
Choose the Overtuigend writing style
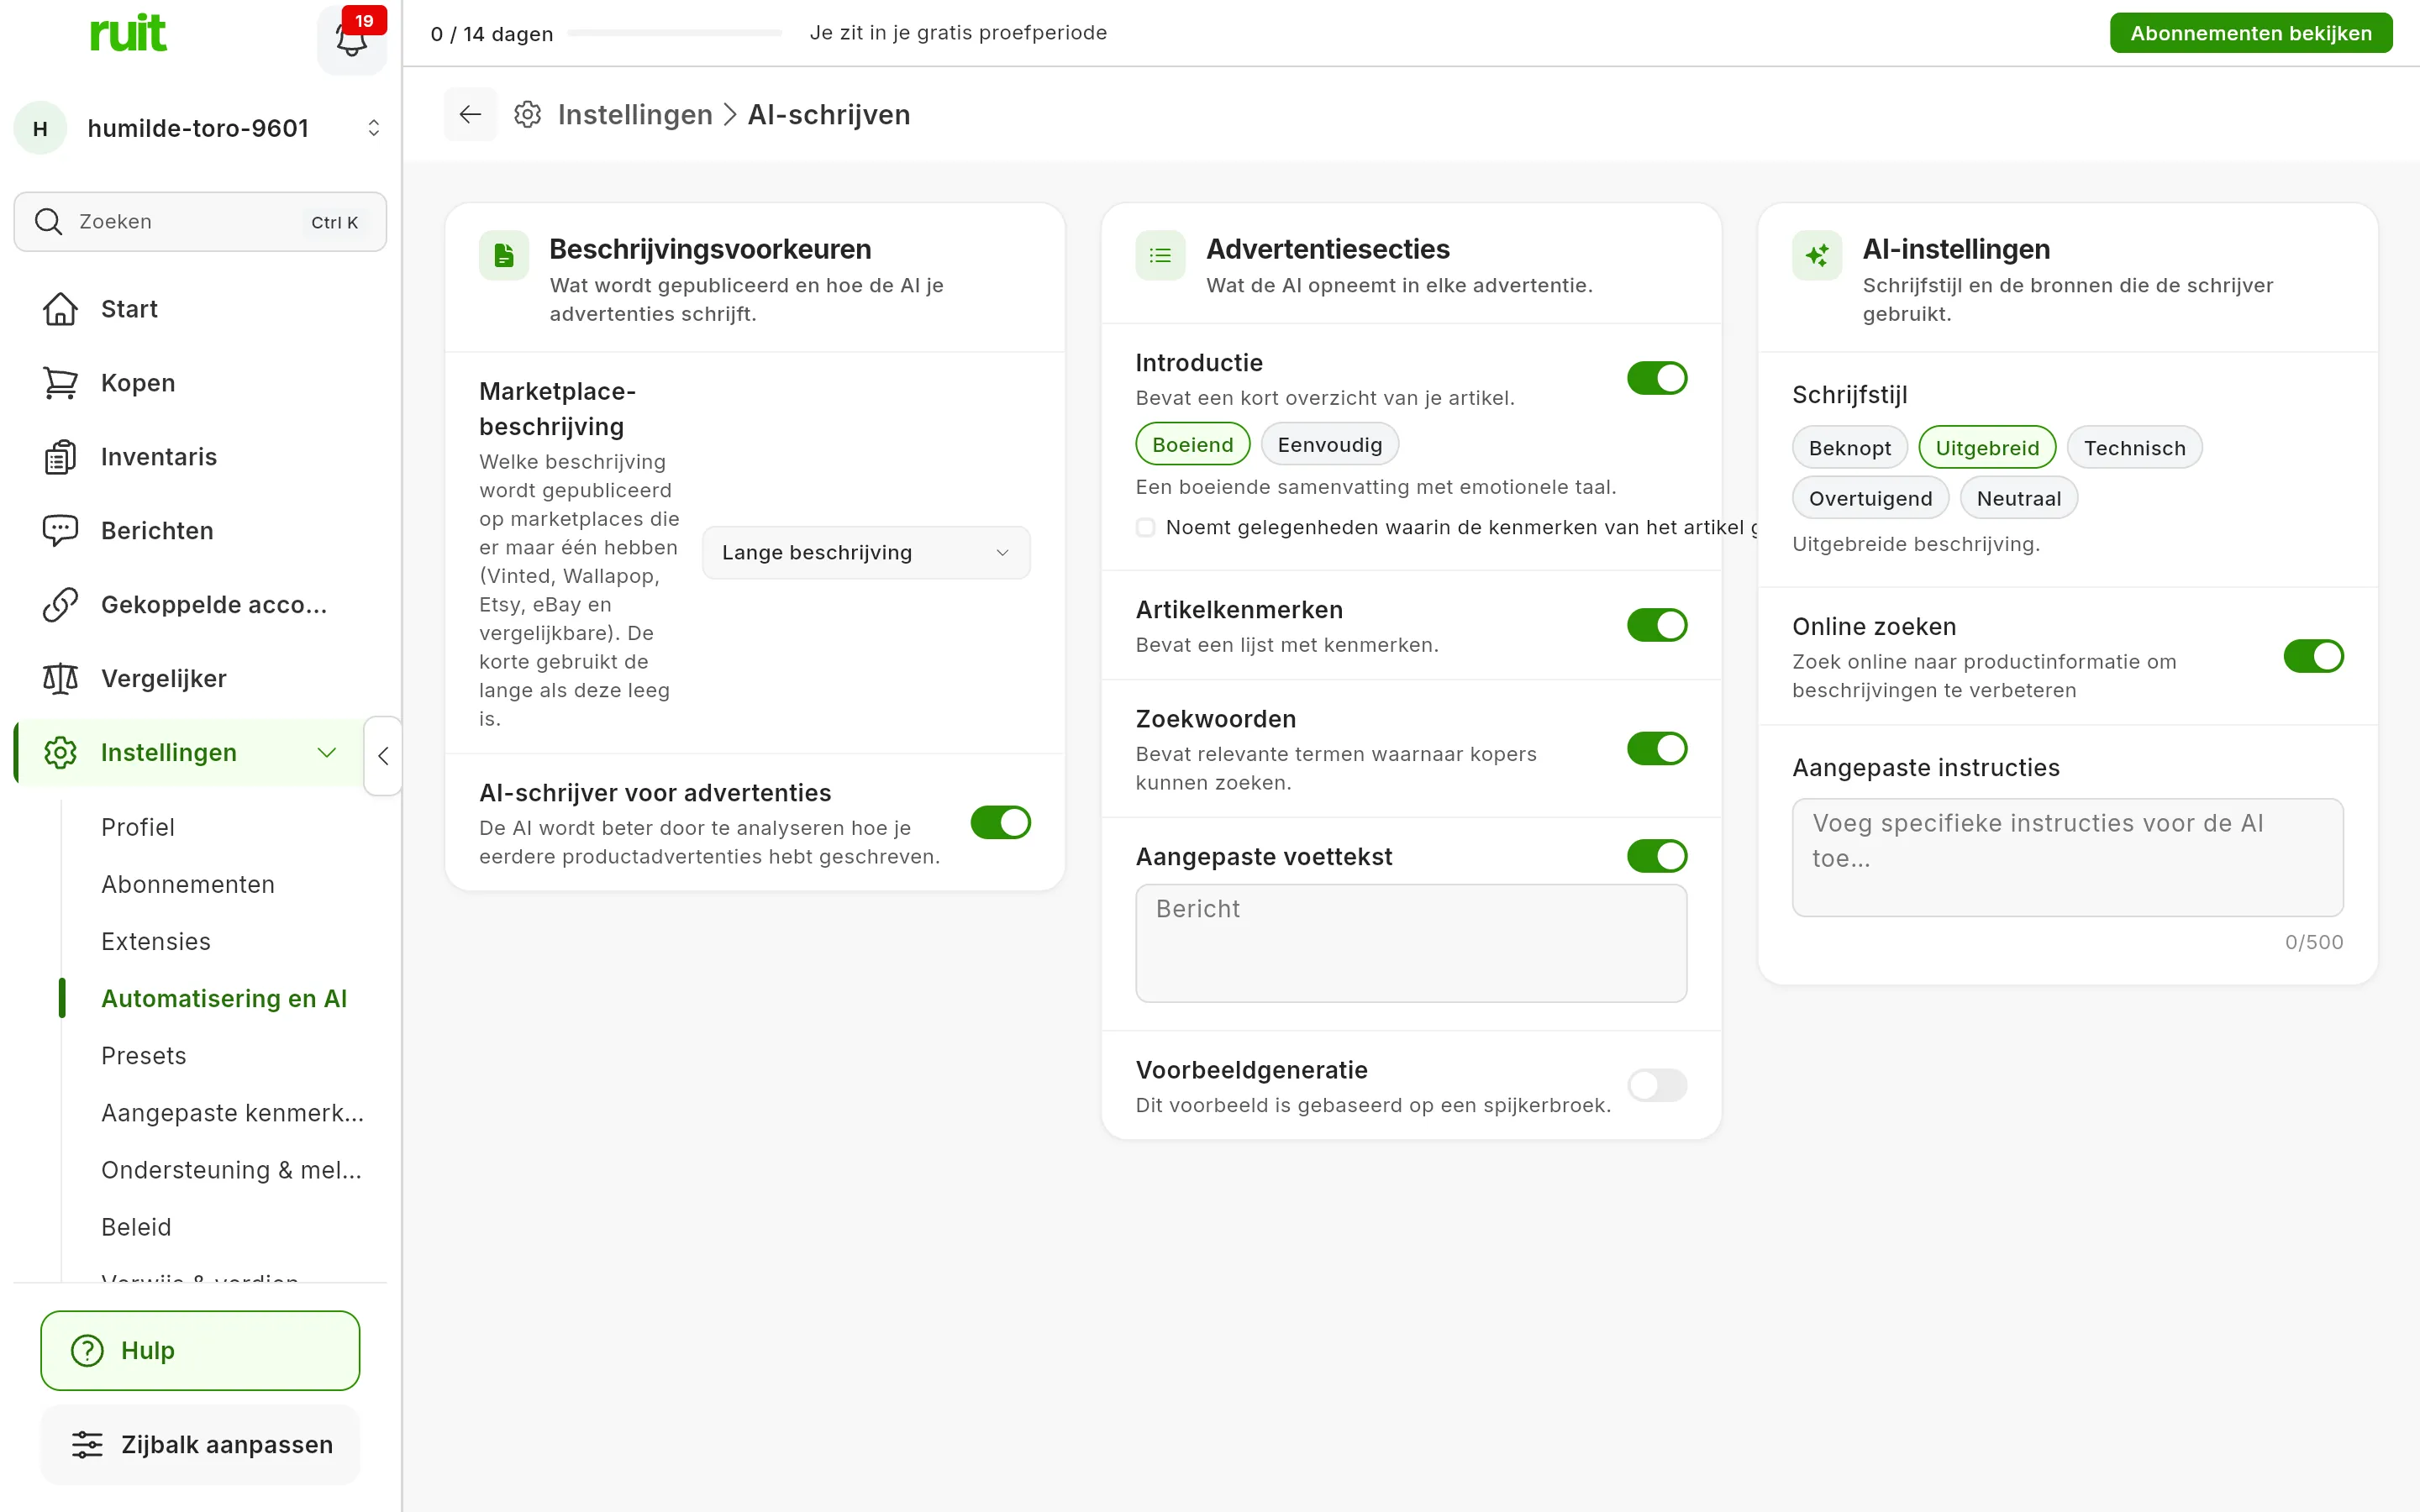[1870, 498]
